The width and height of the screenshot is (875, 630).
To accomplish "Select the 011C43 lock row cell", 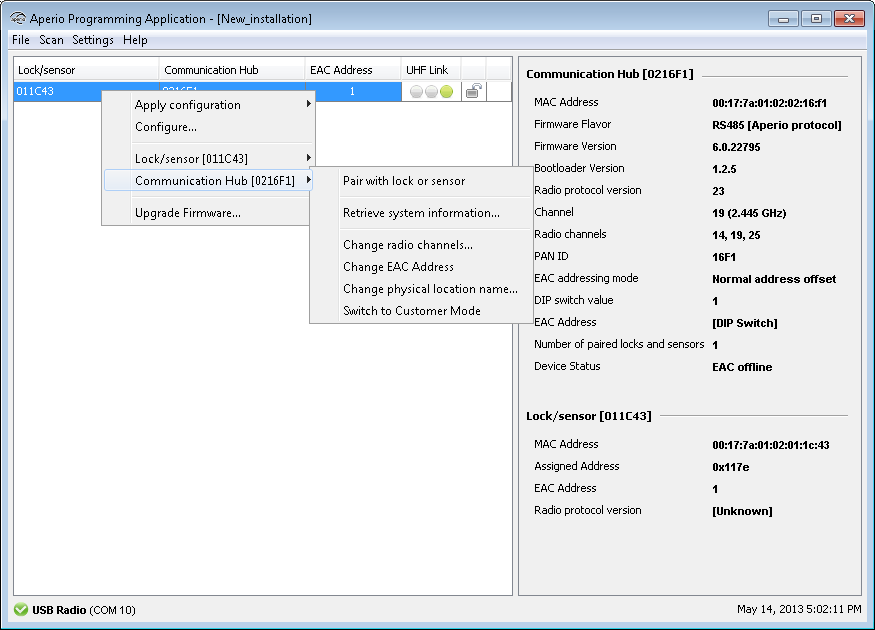I will [x=58, y=92].
